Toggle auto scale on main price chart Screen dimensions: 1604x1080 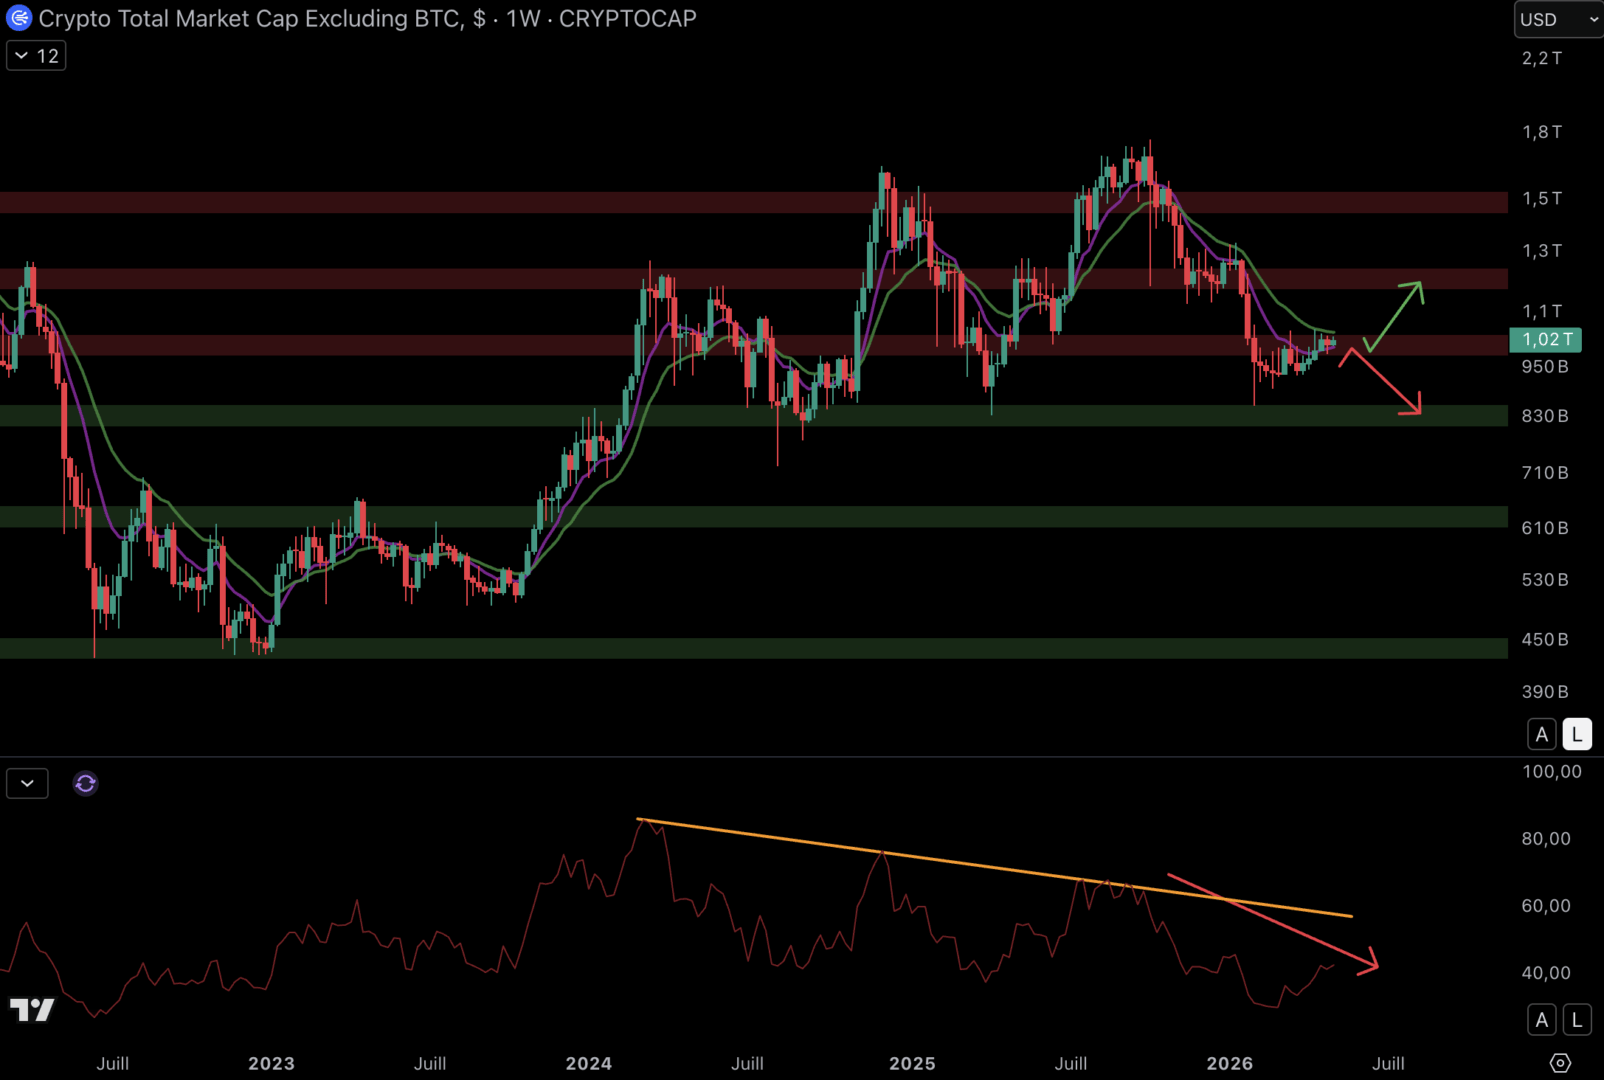click(1541, 734)
